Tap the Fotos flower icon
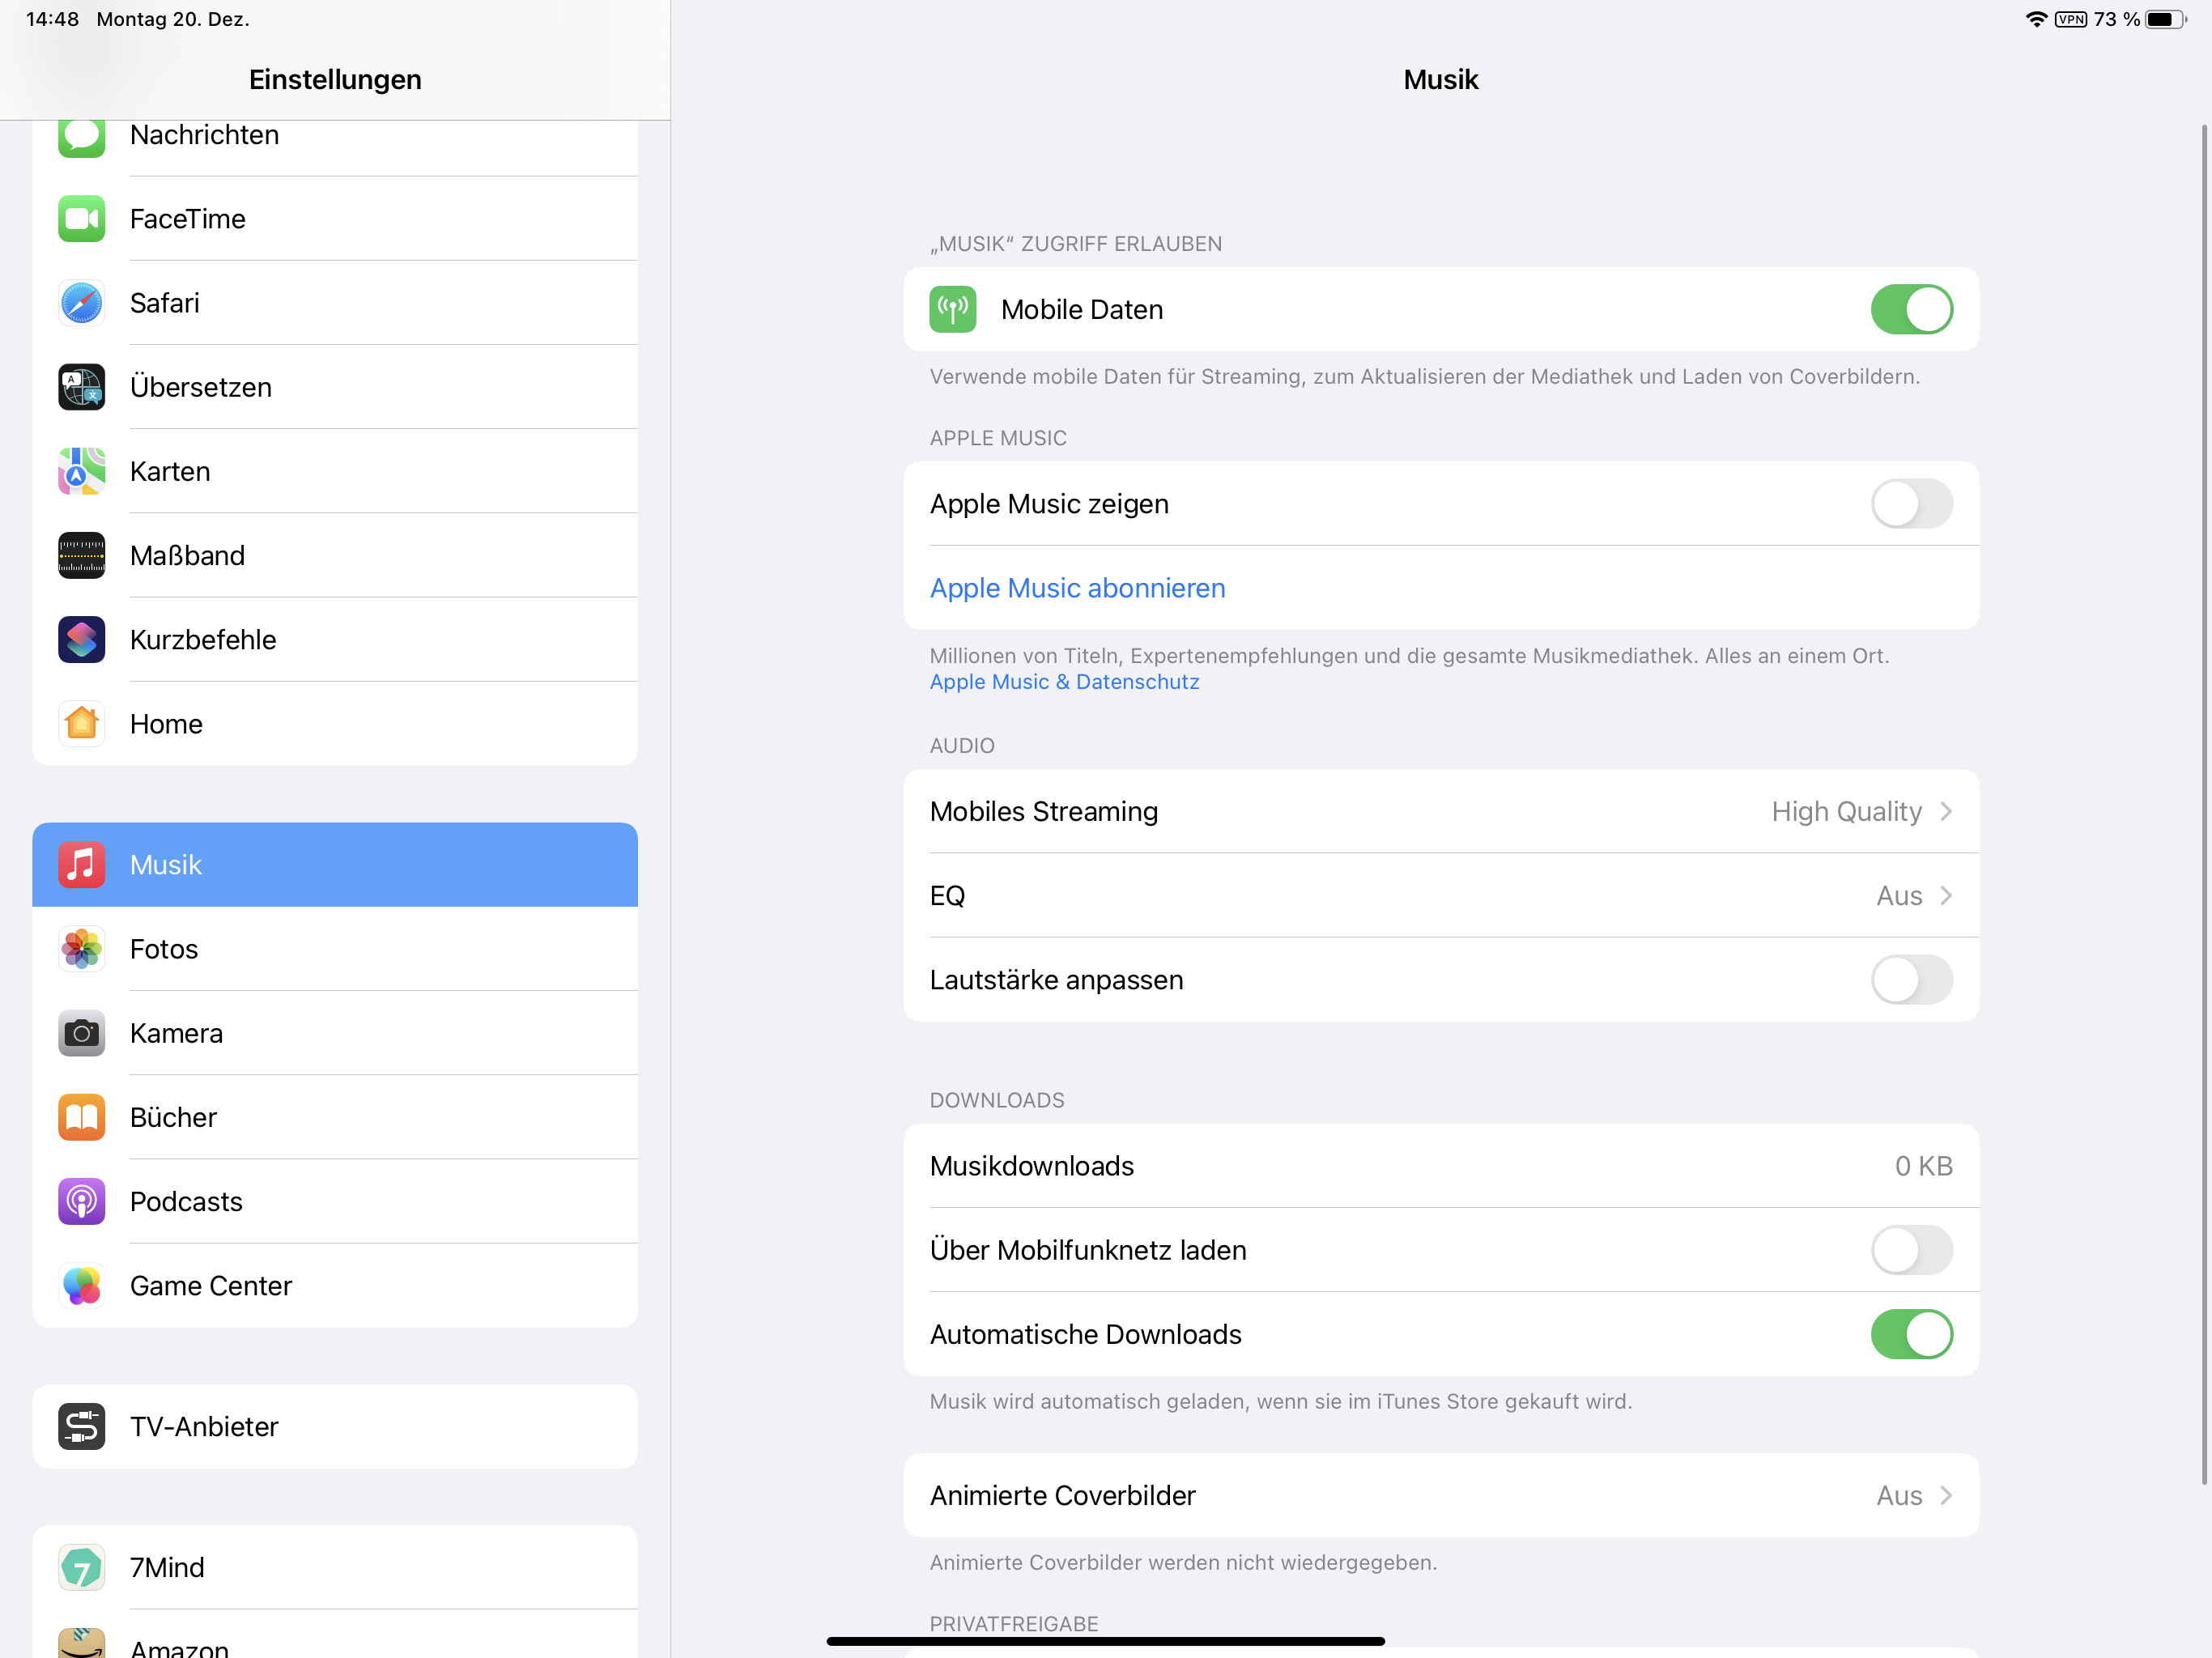The width and height of the screenshot is (2212, 1658). (81, 949)
